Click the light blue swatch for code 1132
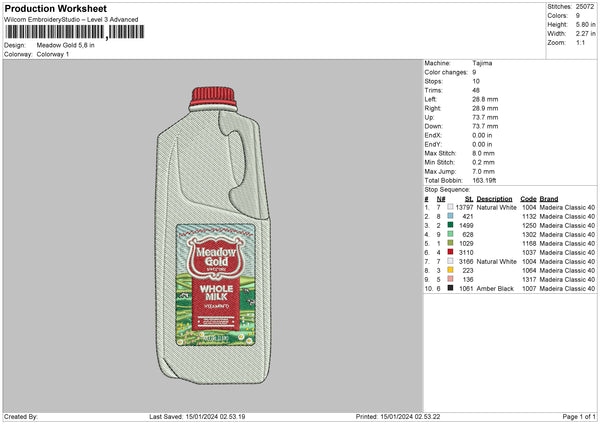This screenshot has height=424, width=600. pyautogui.click(x=450, y=216)
